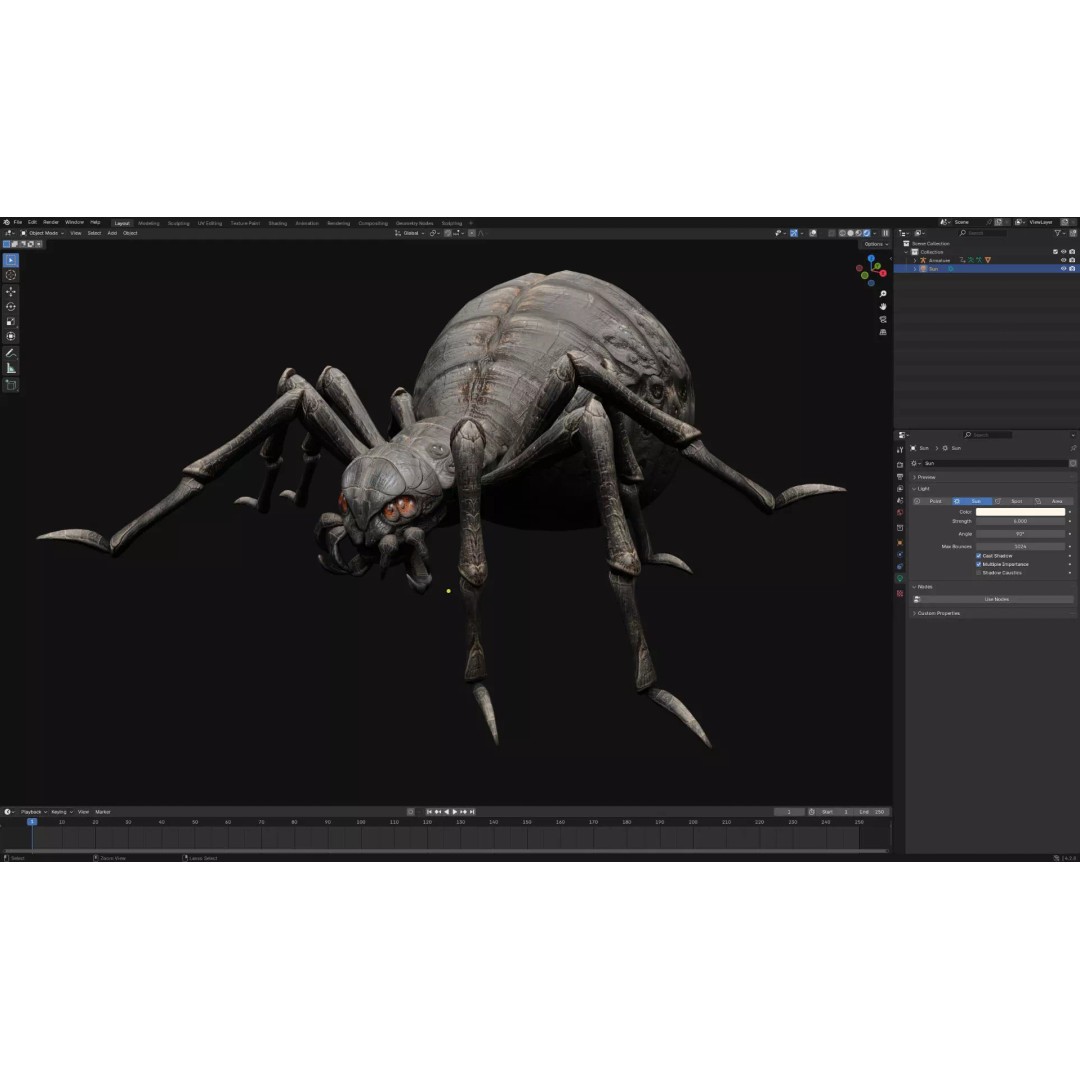This screenshot has height=1080, width=1080.
Task: Select the Transform tool
Action: (x=11, y=337)
